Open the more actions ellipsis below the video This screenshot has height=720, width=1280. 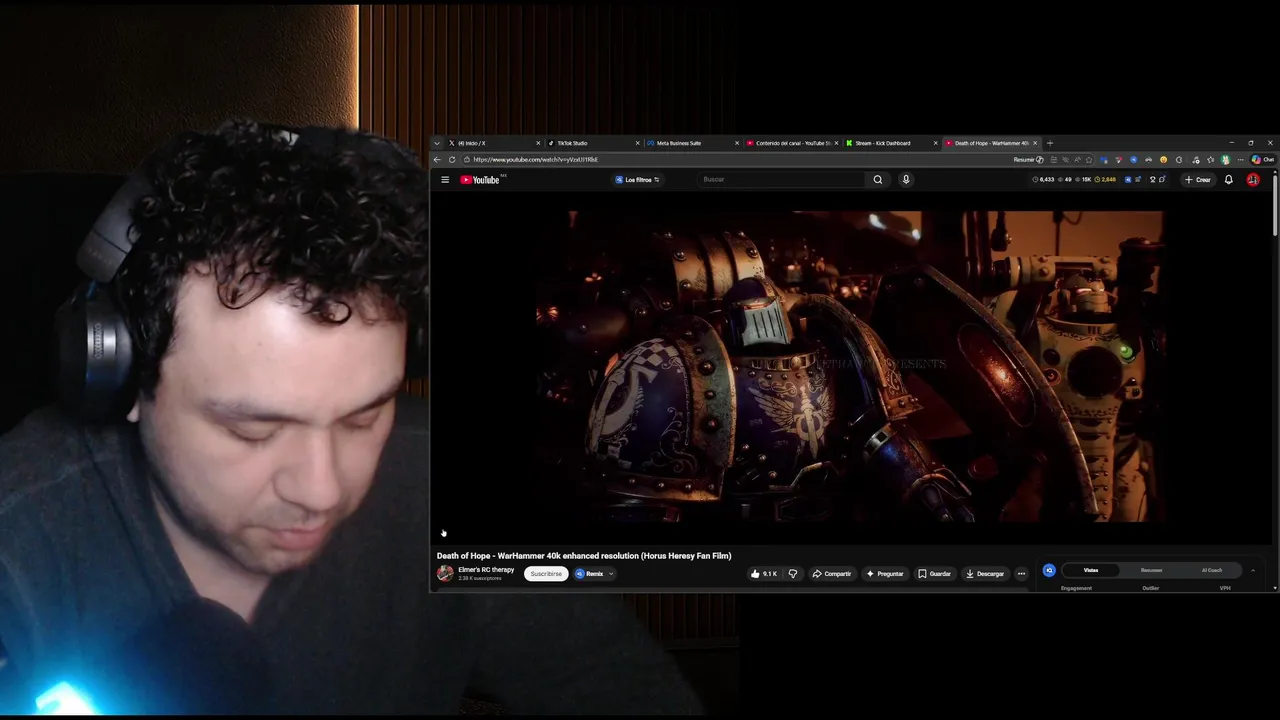pos(1021,574)
